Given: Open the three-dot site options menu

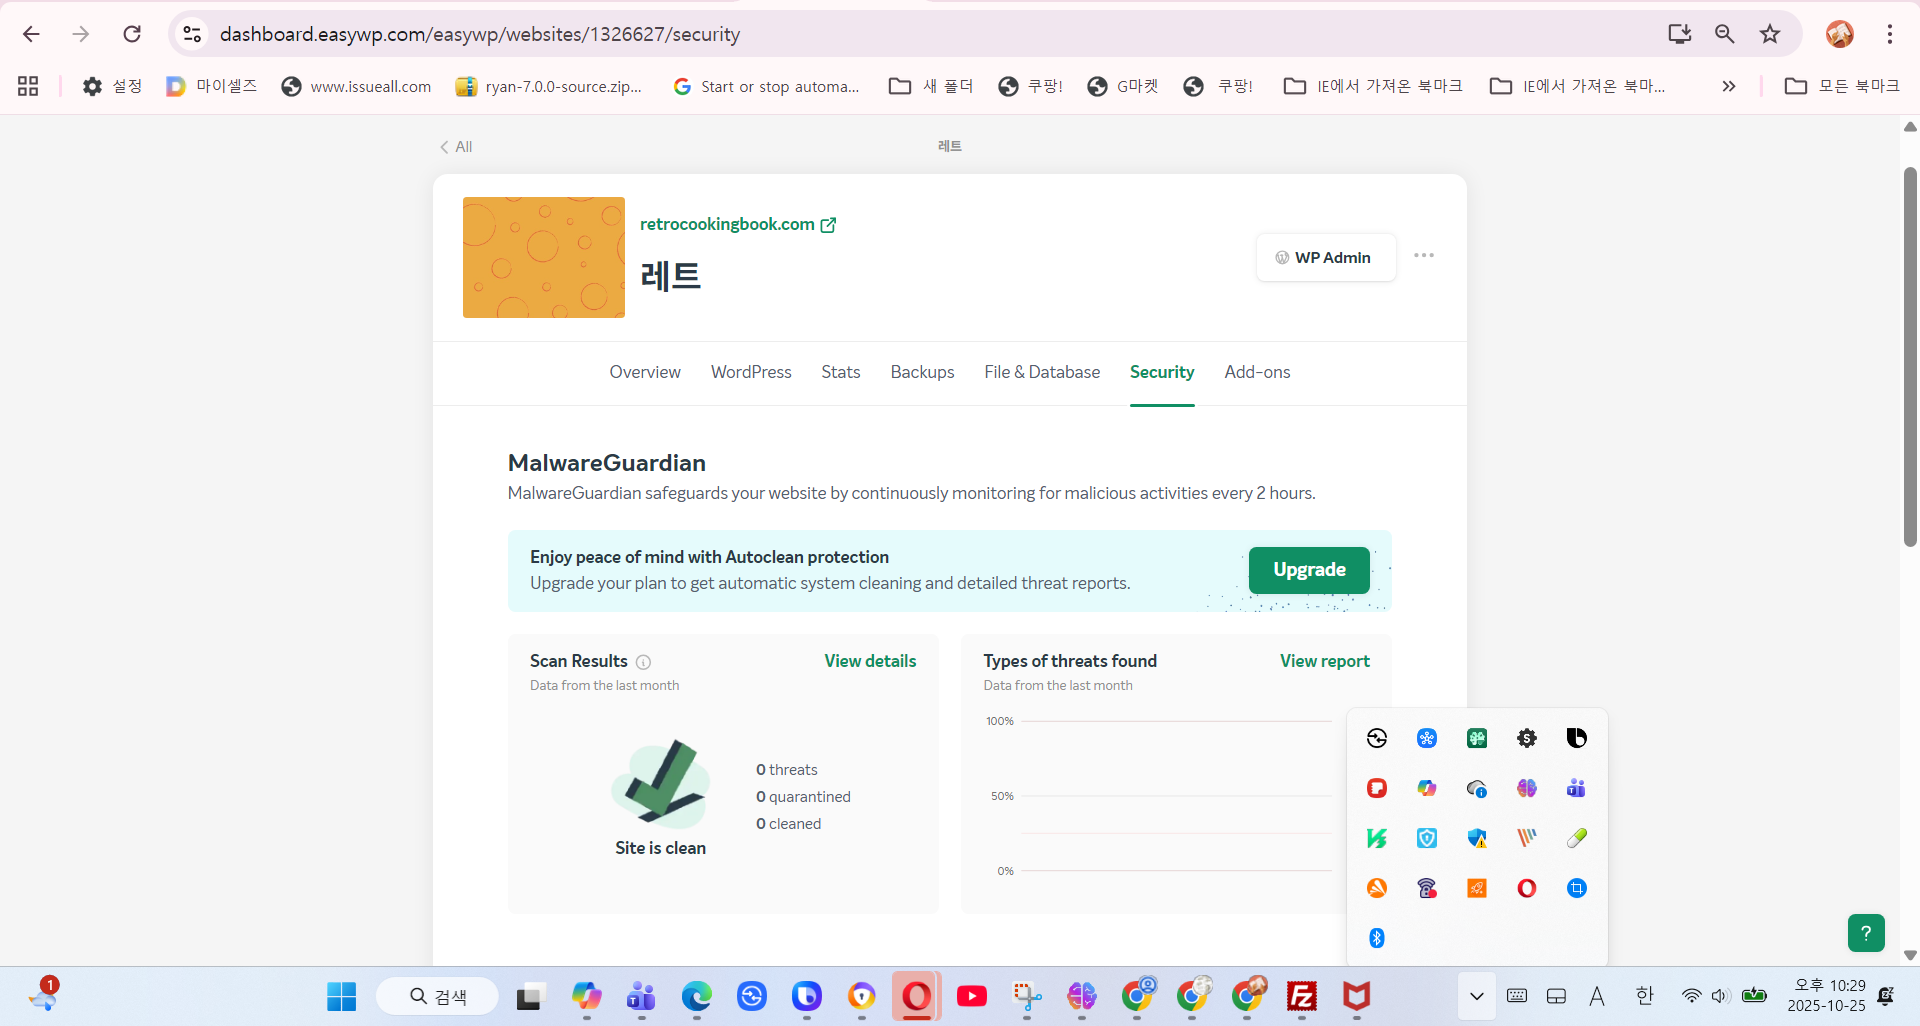Looking at the screenshot, I should pyautogui.click(x=1424, y=256).
